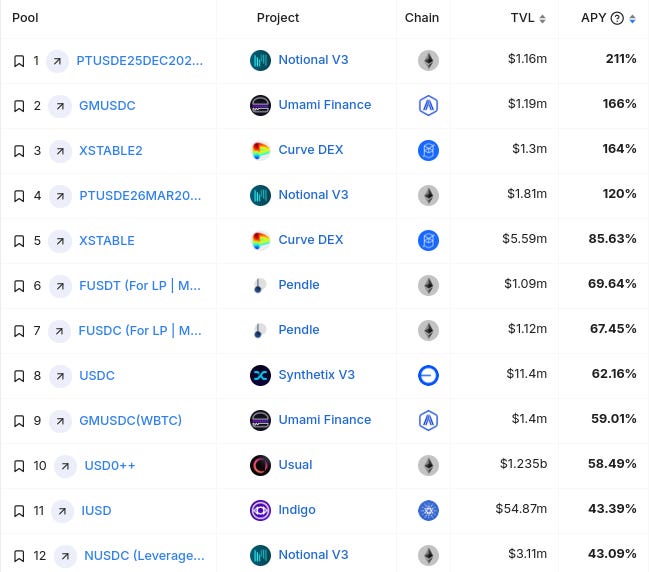649x572 pixels.
Task: Open external link arrow for IUSD
Action: (62, 511)
